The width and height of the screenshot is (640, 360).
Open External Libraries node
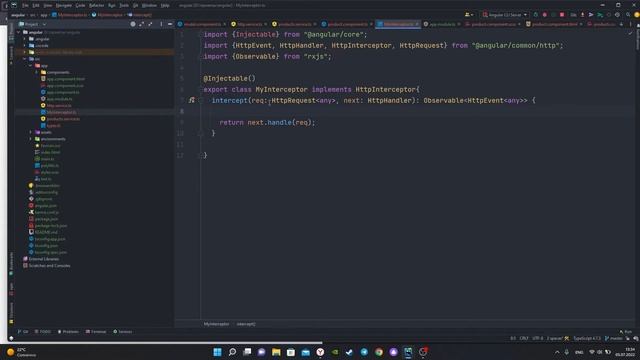[x=44, y=259]
